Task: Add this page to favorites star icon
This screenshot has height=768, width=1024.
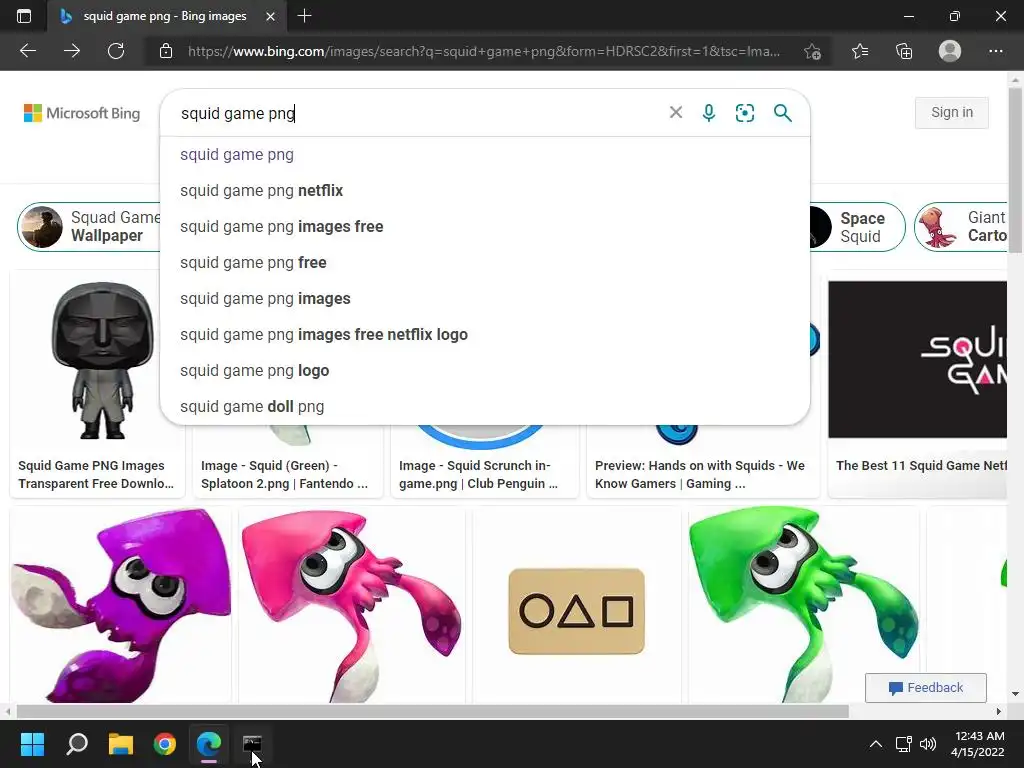Action: [812, 51]
